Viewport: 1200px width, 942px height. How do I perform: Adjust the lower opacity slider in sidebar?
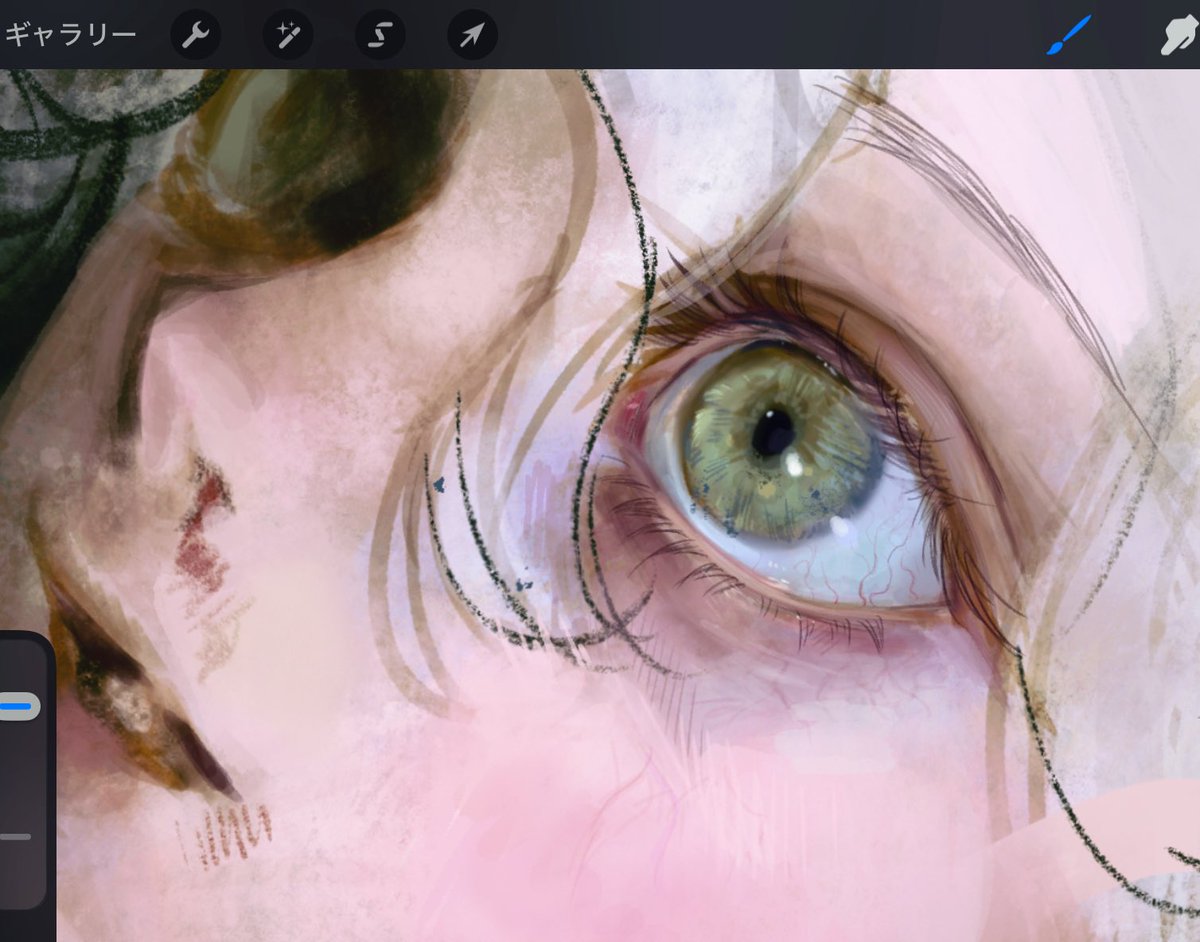pyautogui.click(x=15, y=836)
